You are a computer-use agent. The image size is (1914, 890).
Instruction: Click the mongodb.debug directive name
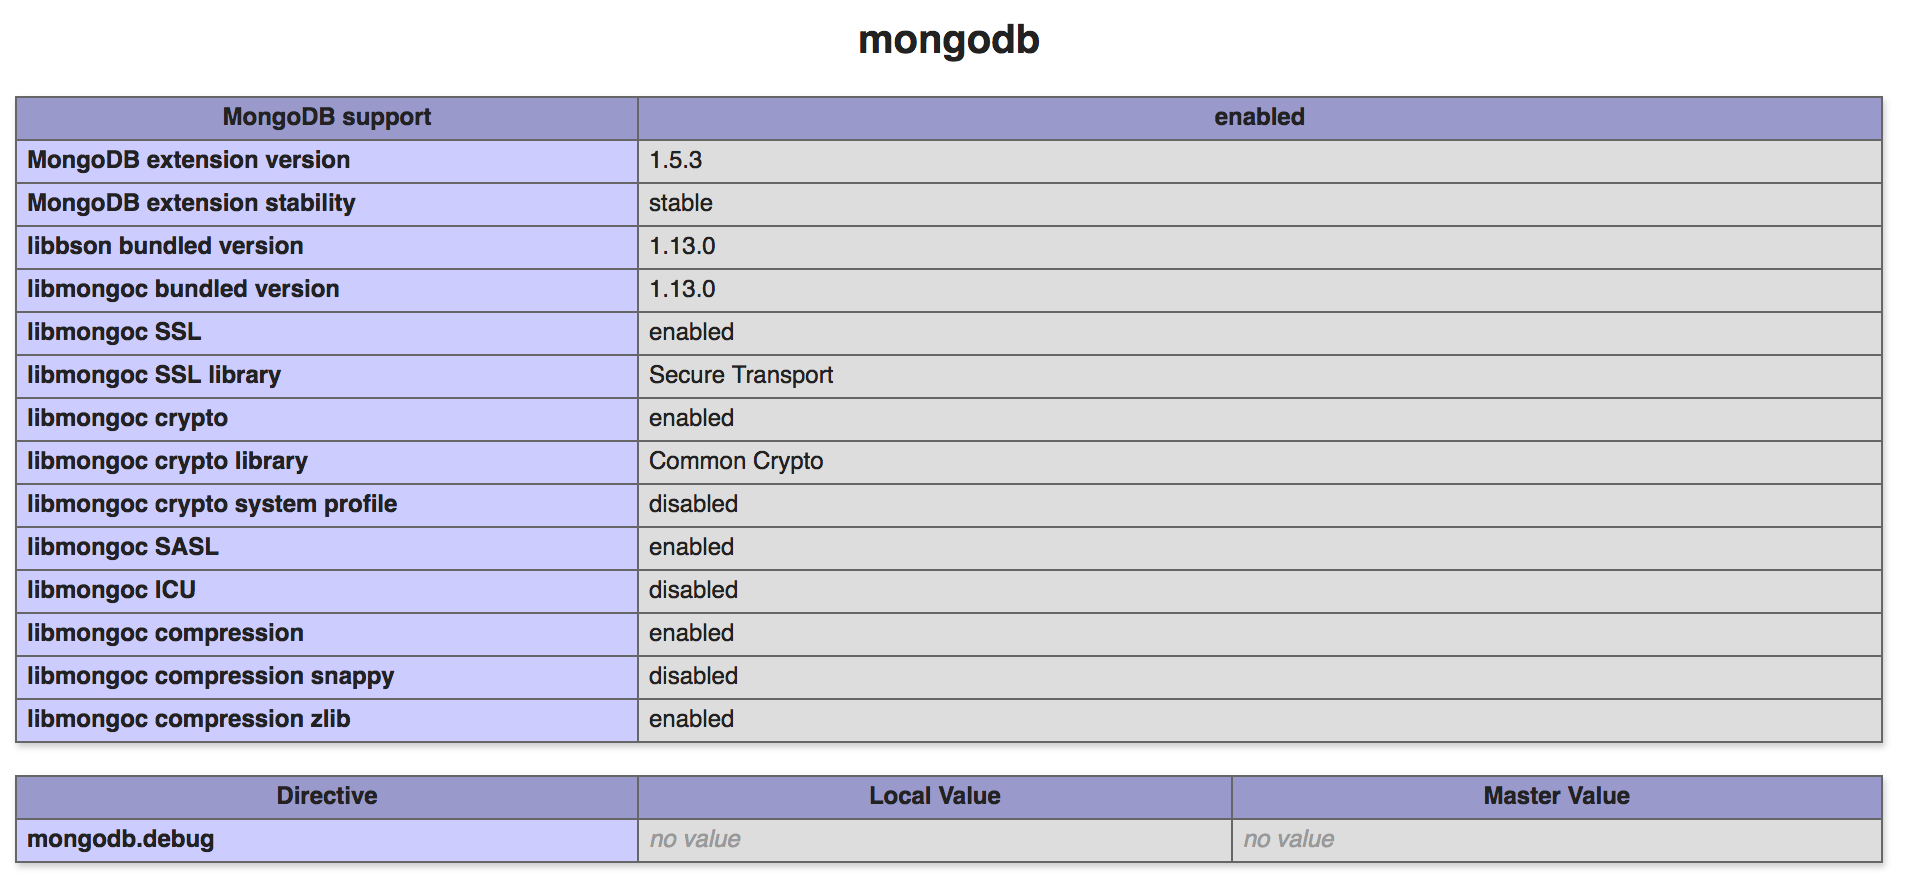point(120,839)
